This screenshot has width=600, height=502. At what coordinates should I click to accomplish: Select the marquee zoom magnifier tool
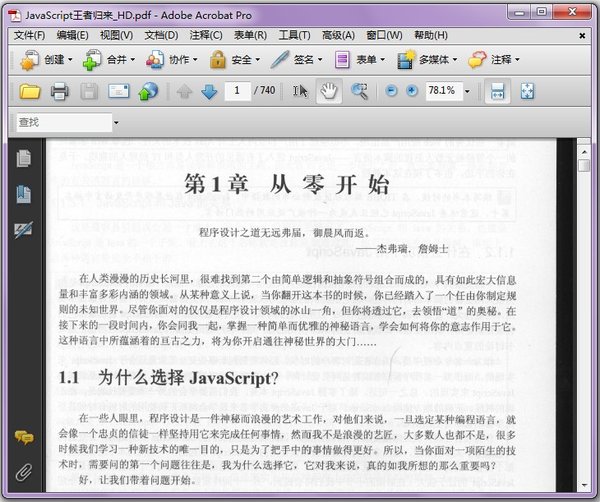[x=359, y=91]
